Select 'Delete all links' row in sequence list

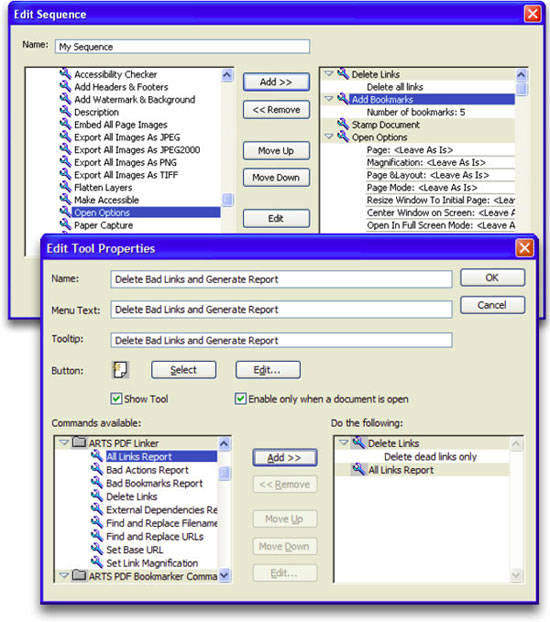coord(395,86)
